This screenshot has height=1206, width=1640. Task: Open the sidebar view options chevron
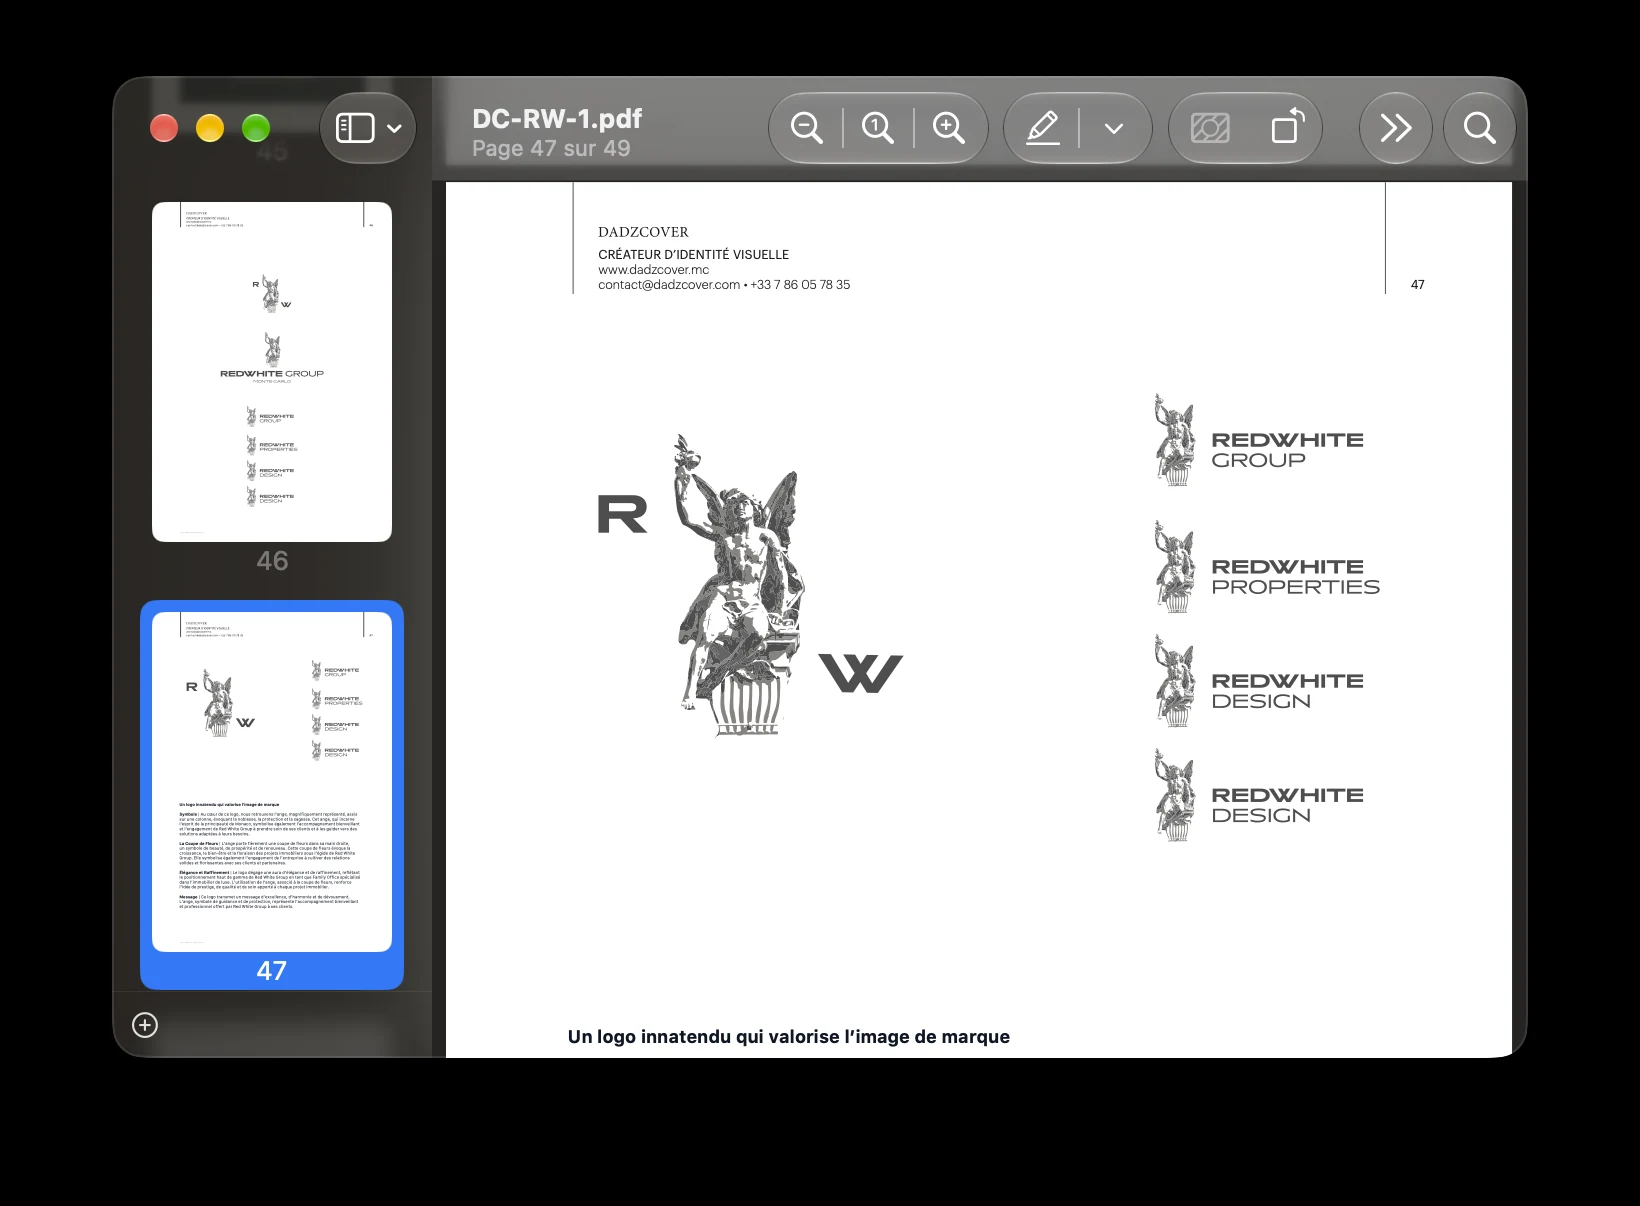[394, 128]
